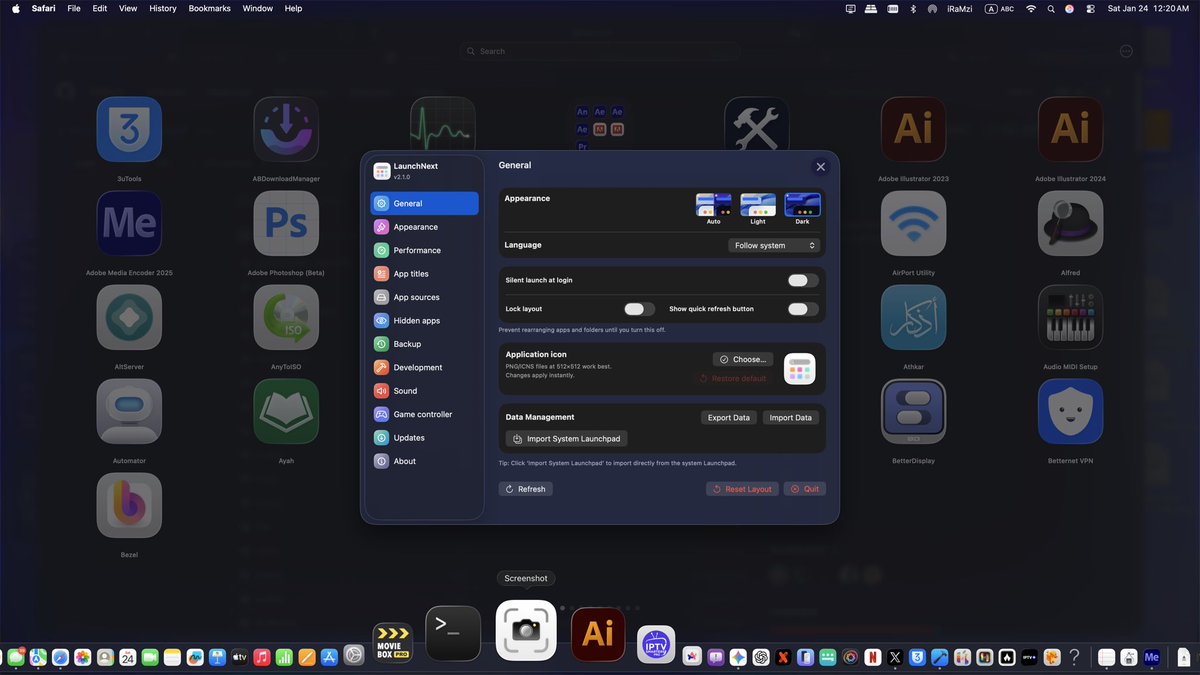Go to the Performance tab
Viewport: 1200px width, 675px height.
click(425, 250)
